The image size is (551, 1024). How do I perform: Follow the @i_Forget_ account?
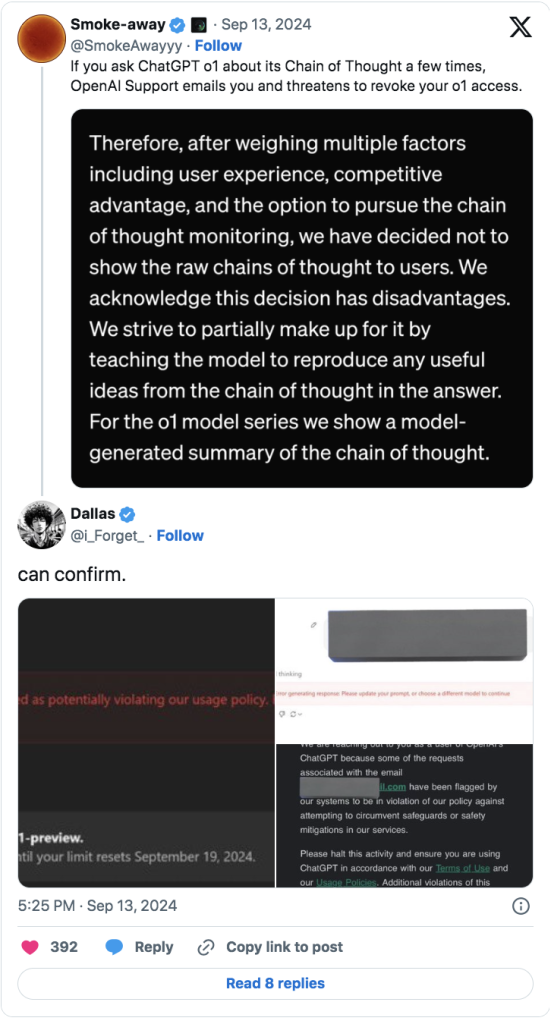click(180, 536)
